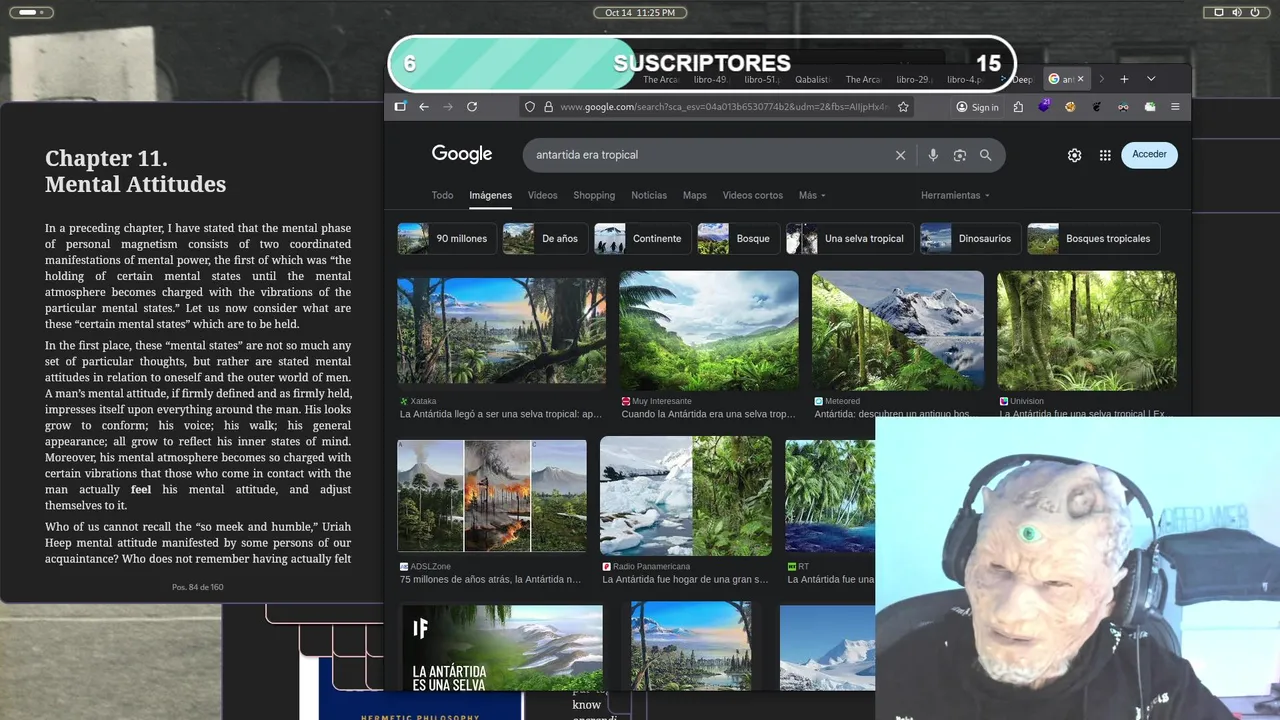
Task: Open system volume indicator in top bar
Action: point(1237,12)
